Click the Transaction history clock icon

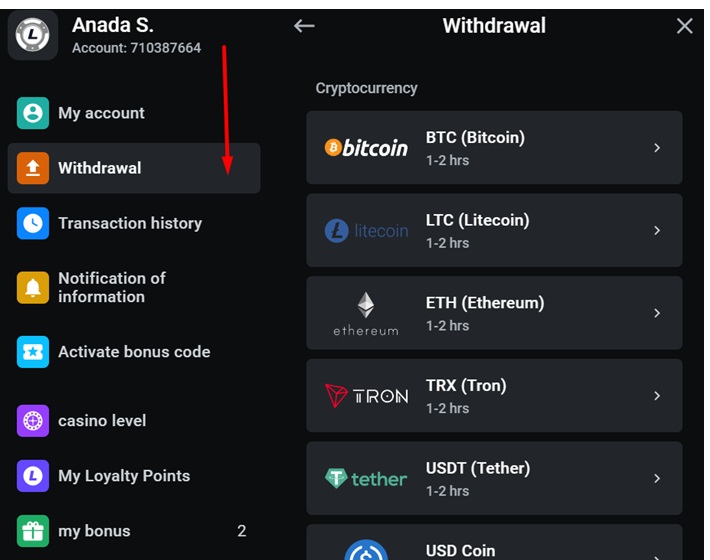[x=33, y=223]
